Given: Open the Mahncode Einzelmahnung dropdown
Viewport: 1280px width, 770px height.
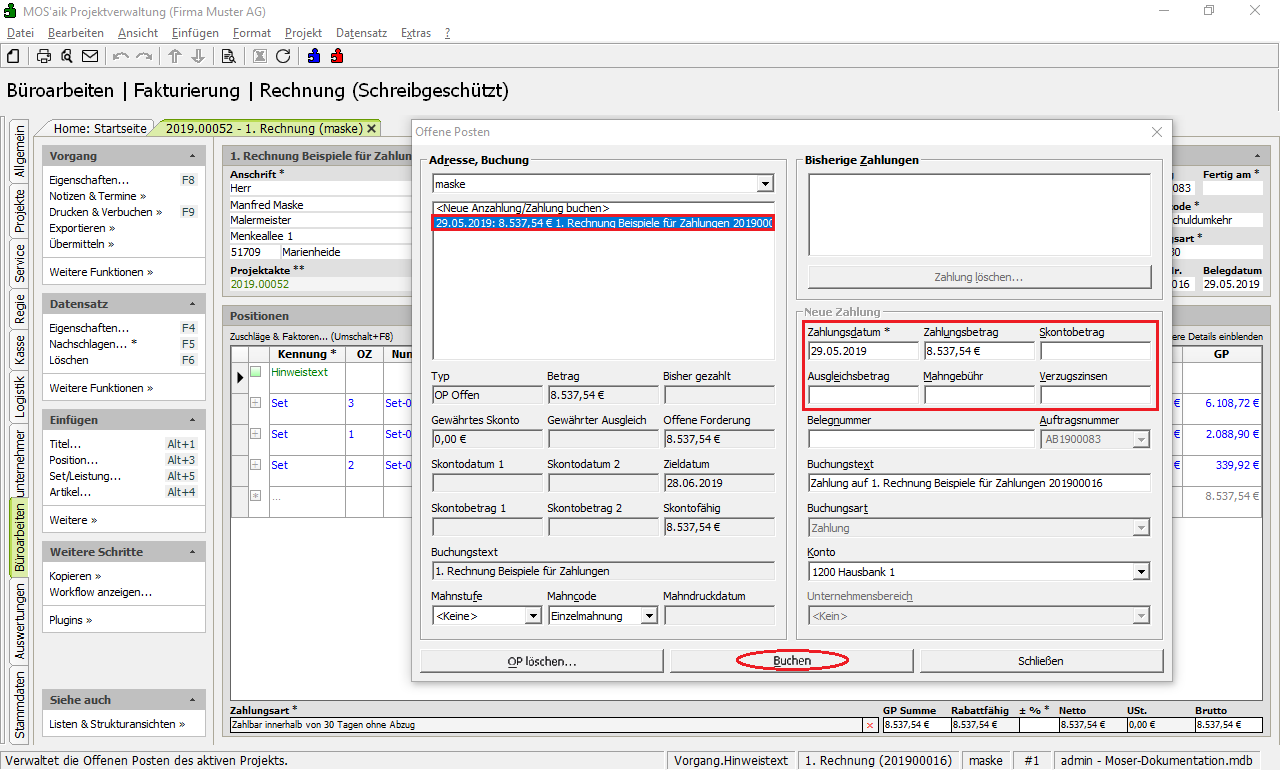Looking at the screenshot, I should (649, 616).
